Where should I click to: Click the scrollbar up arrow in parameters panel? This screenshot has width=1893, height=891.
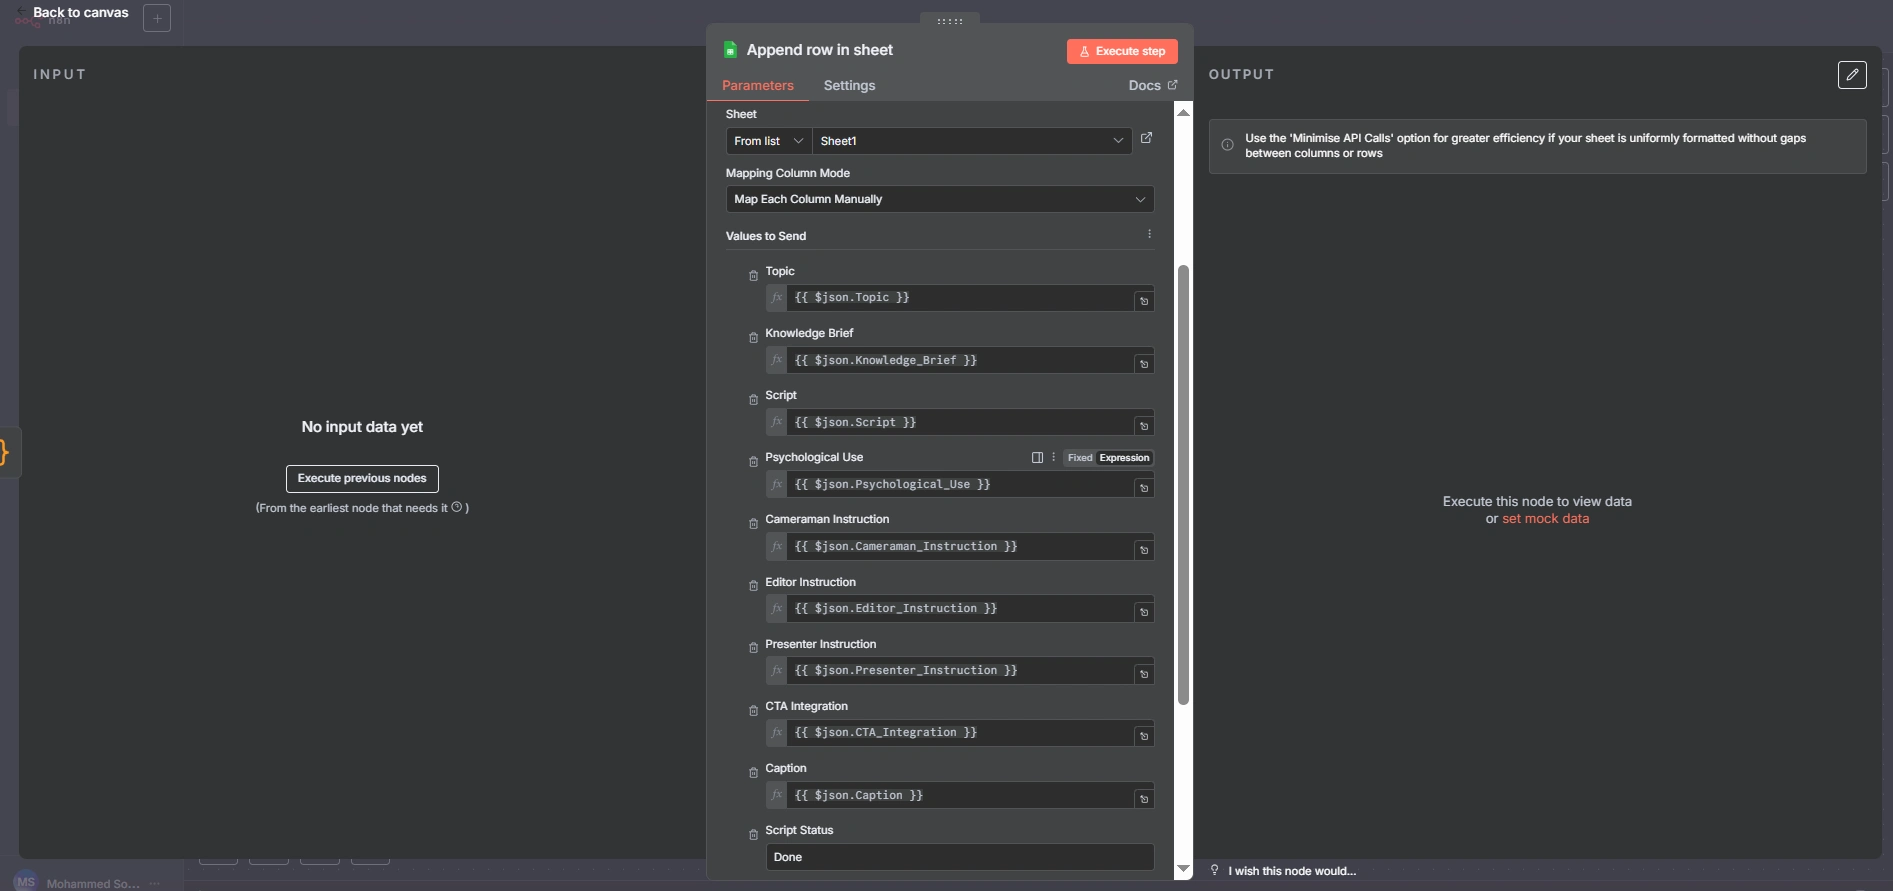coord(1183,112)
